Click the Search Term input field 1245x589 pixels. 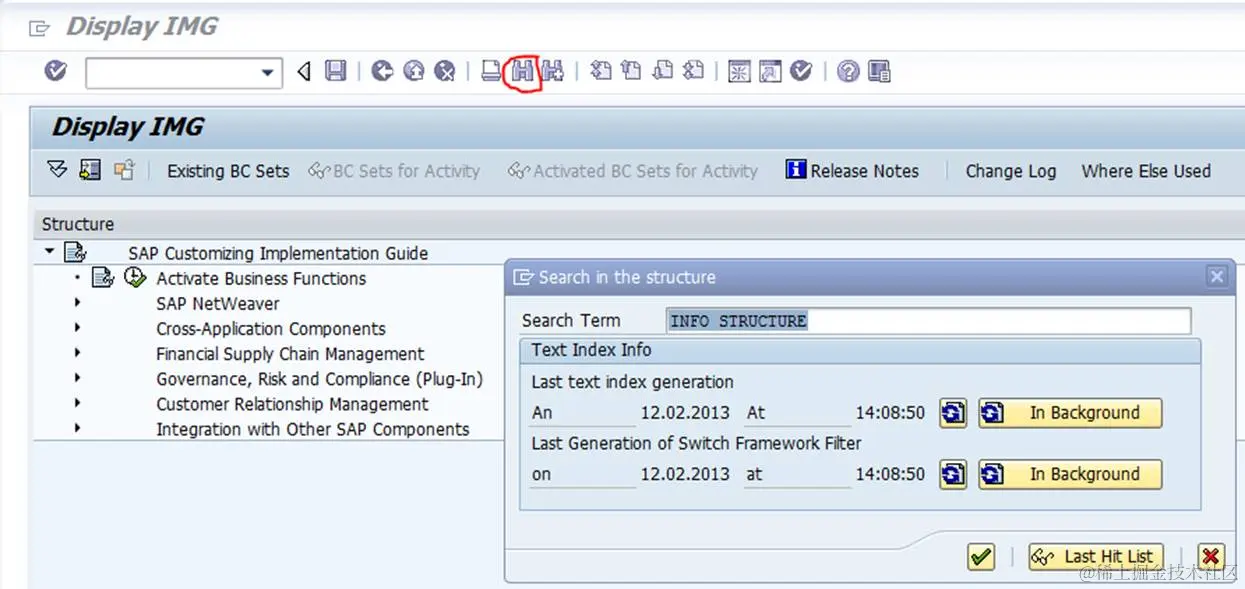point(929,321)
